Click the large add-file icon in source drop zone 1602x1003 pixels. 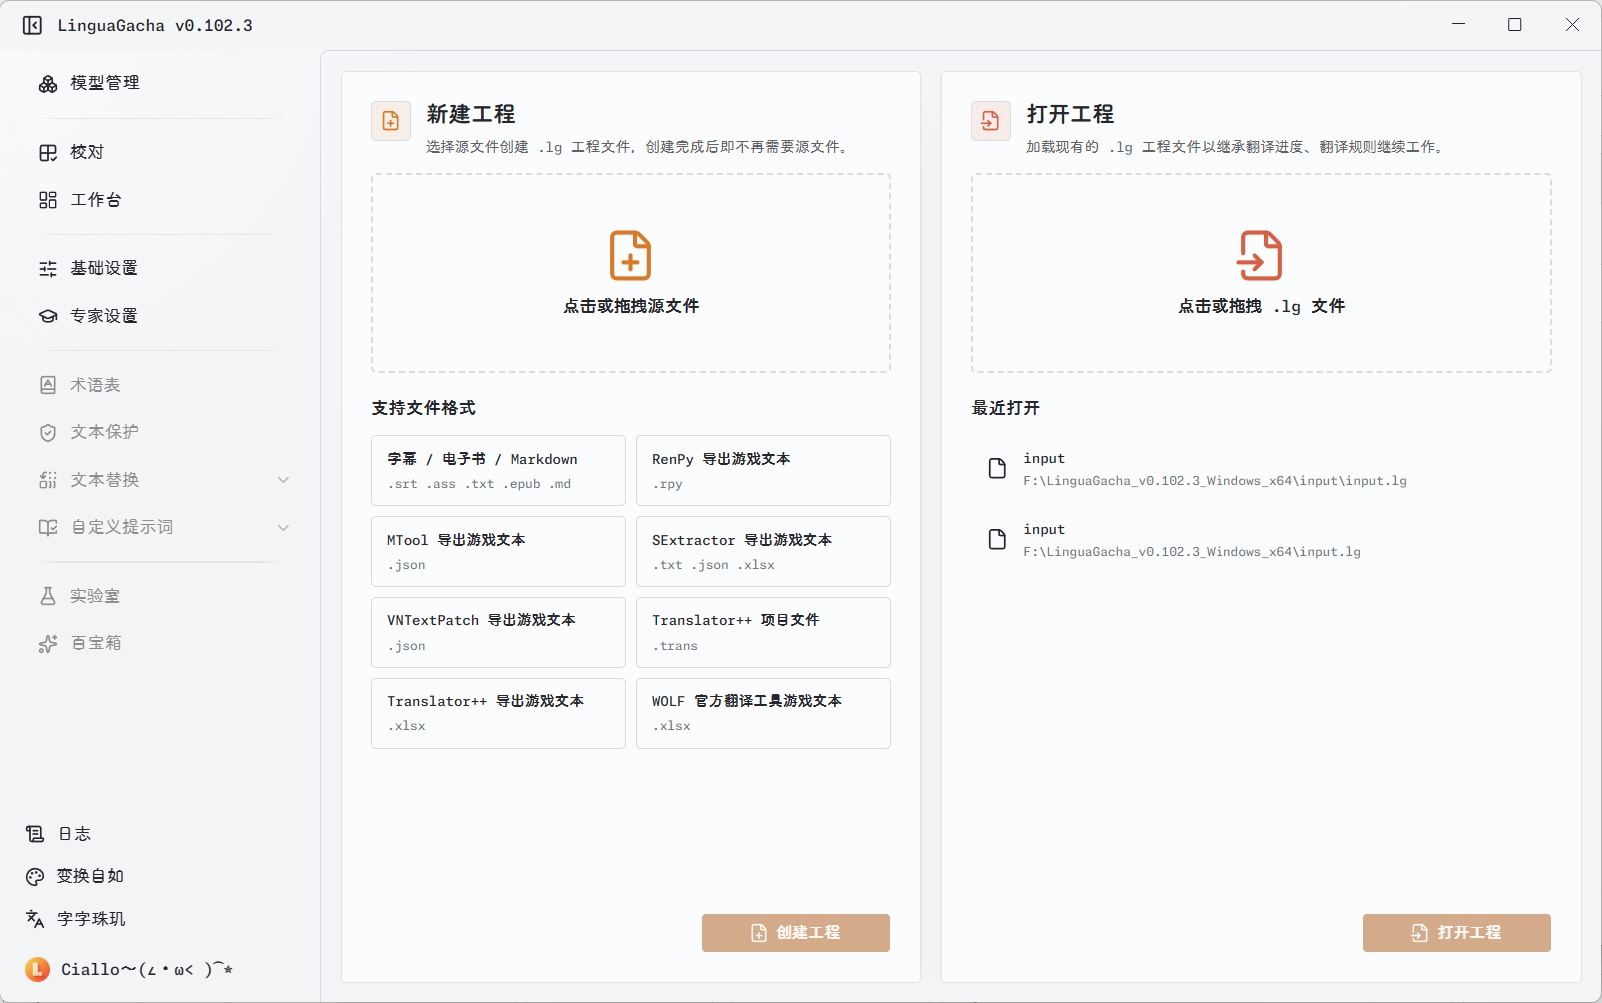(x=631, y=255)
